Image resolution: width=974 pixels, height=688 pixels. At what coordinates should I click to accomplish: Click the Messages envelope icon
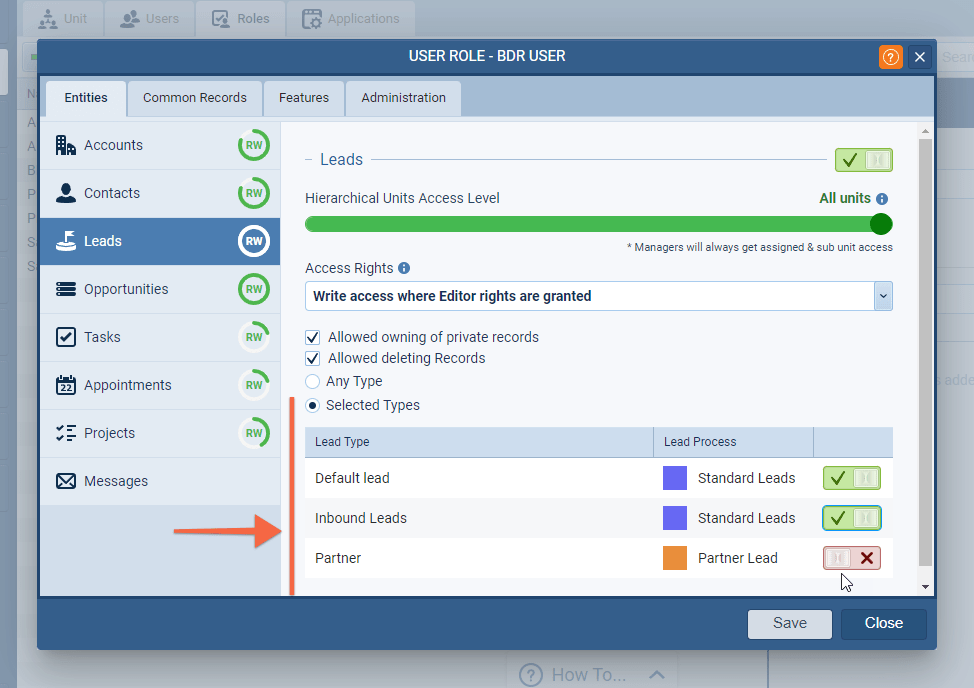[x=66, y=481]
